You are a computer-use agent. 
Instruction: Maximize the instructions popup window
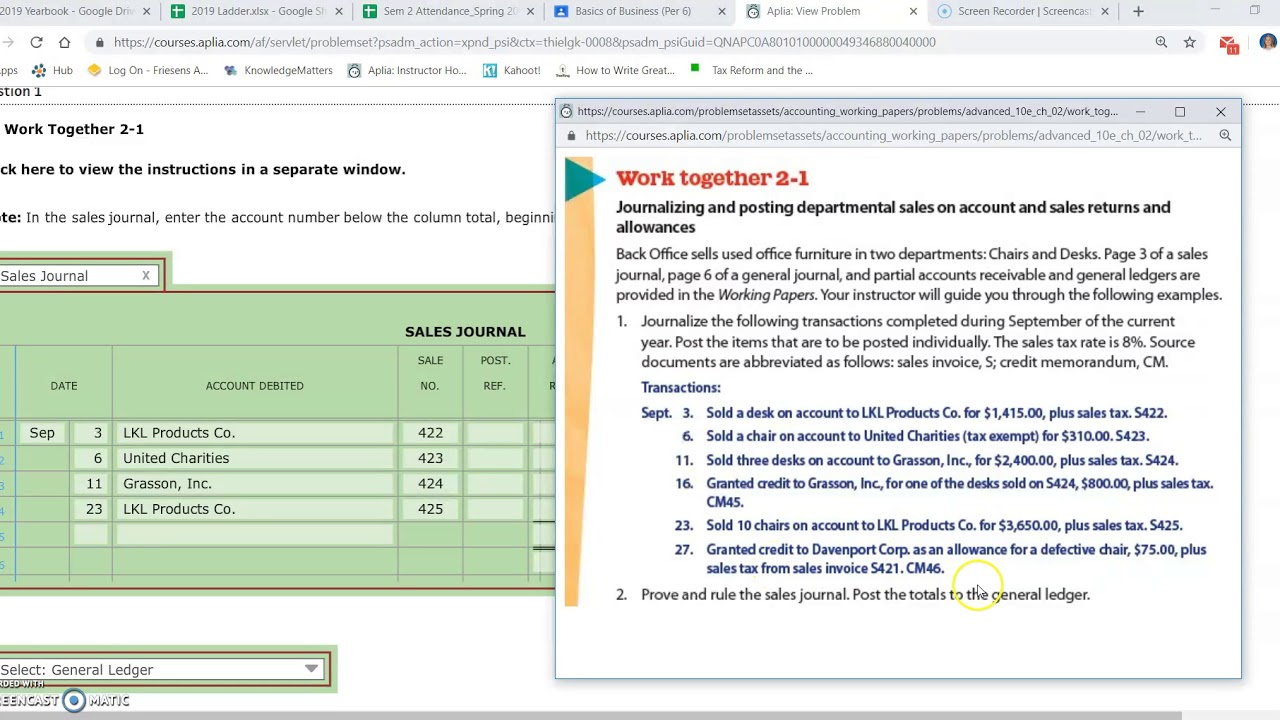point(1180,111)
